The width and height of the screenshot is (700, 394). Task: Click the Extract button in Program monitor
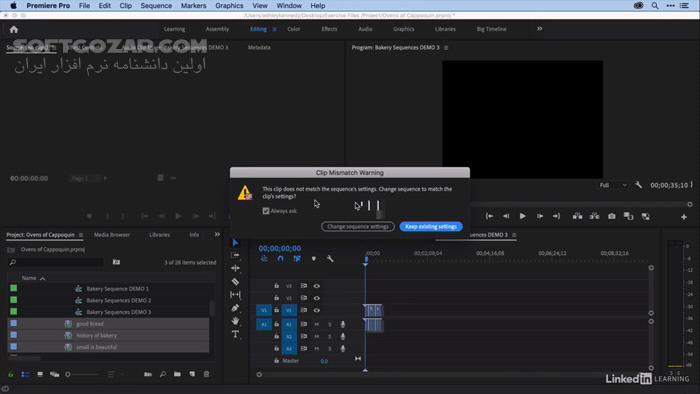click(x=594, y=216)
